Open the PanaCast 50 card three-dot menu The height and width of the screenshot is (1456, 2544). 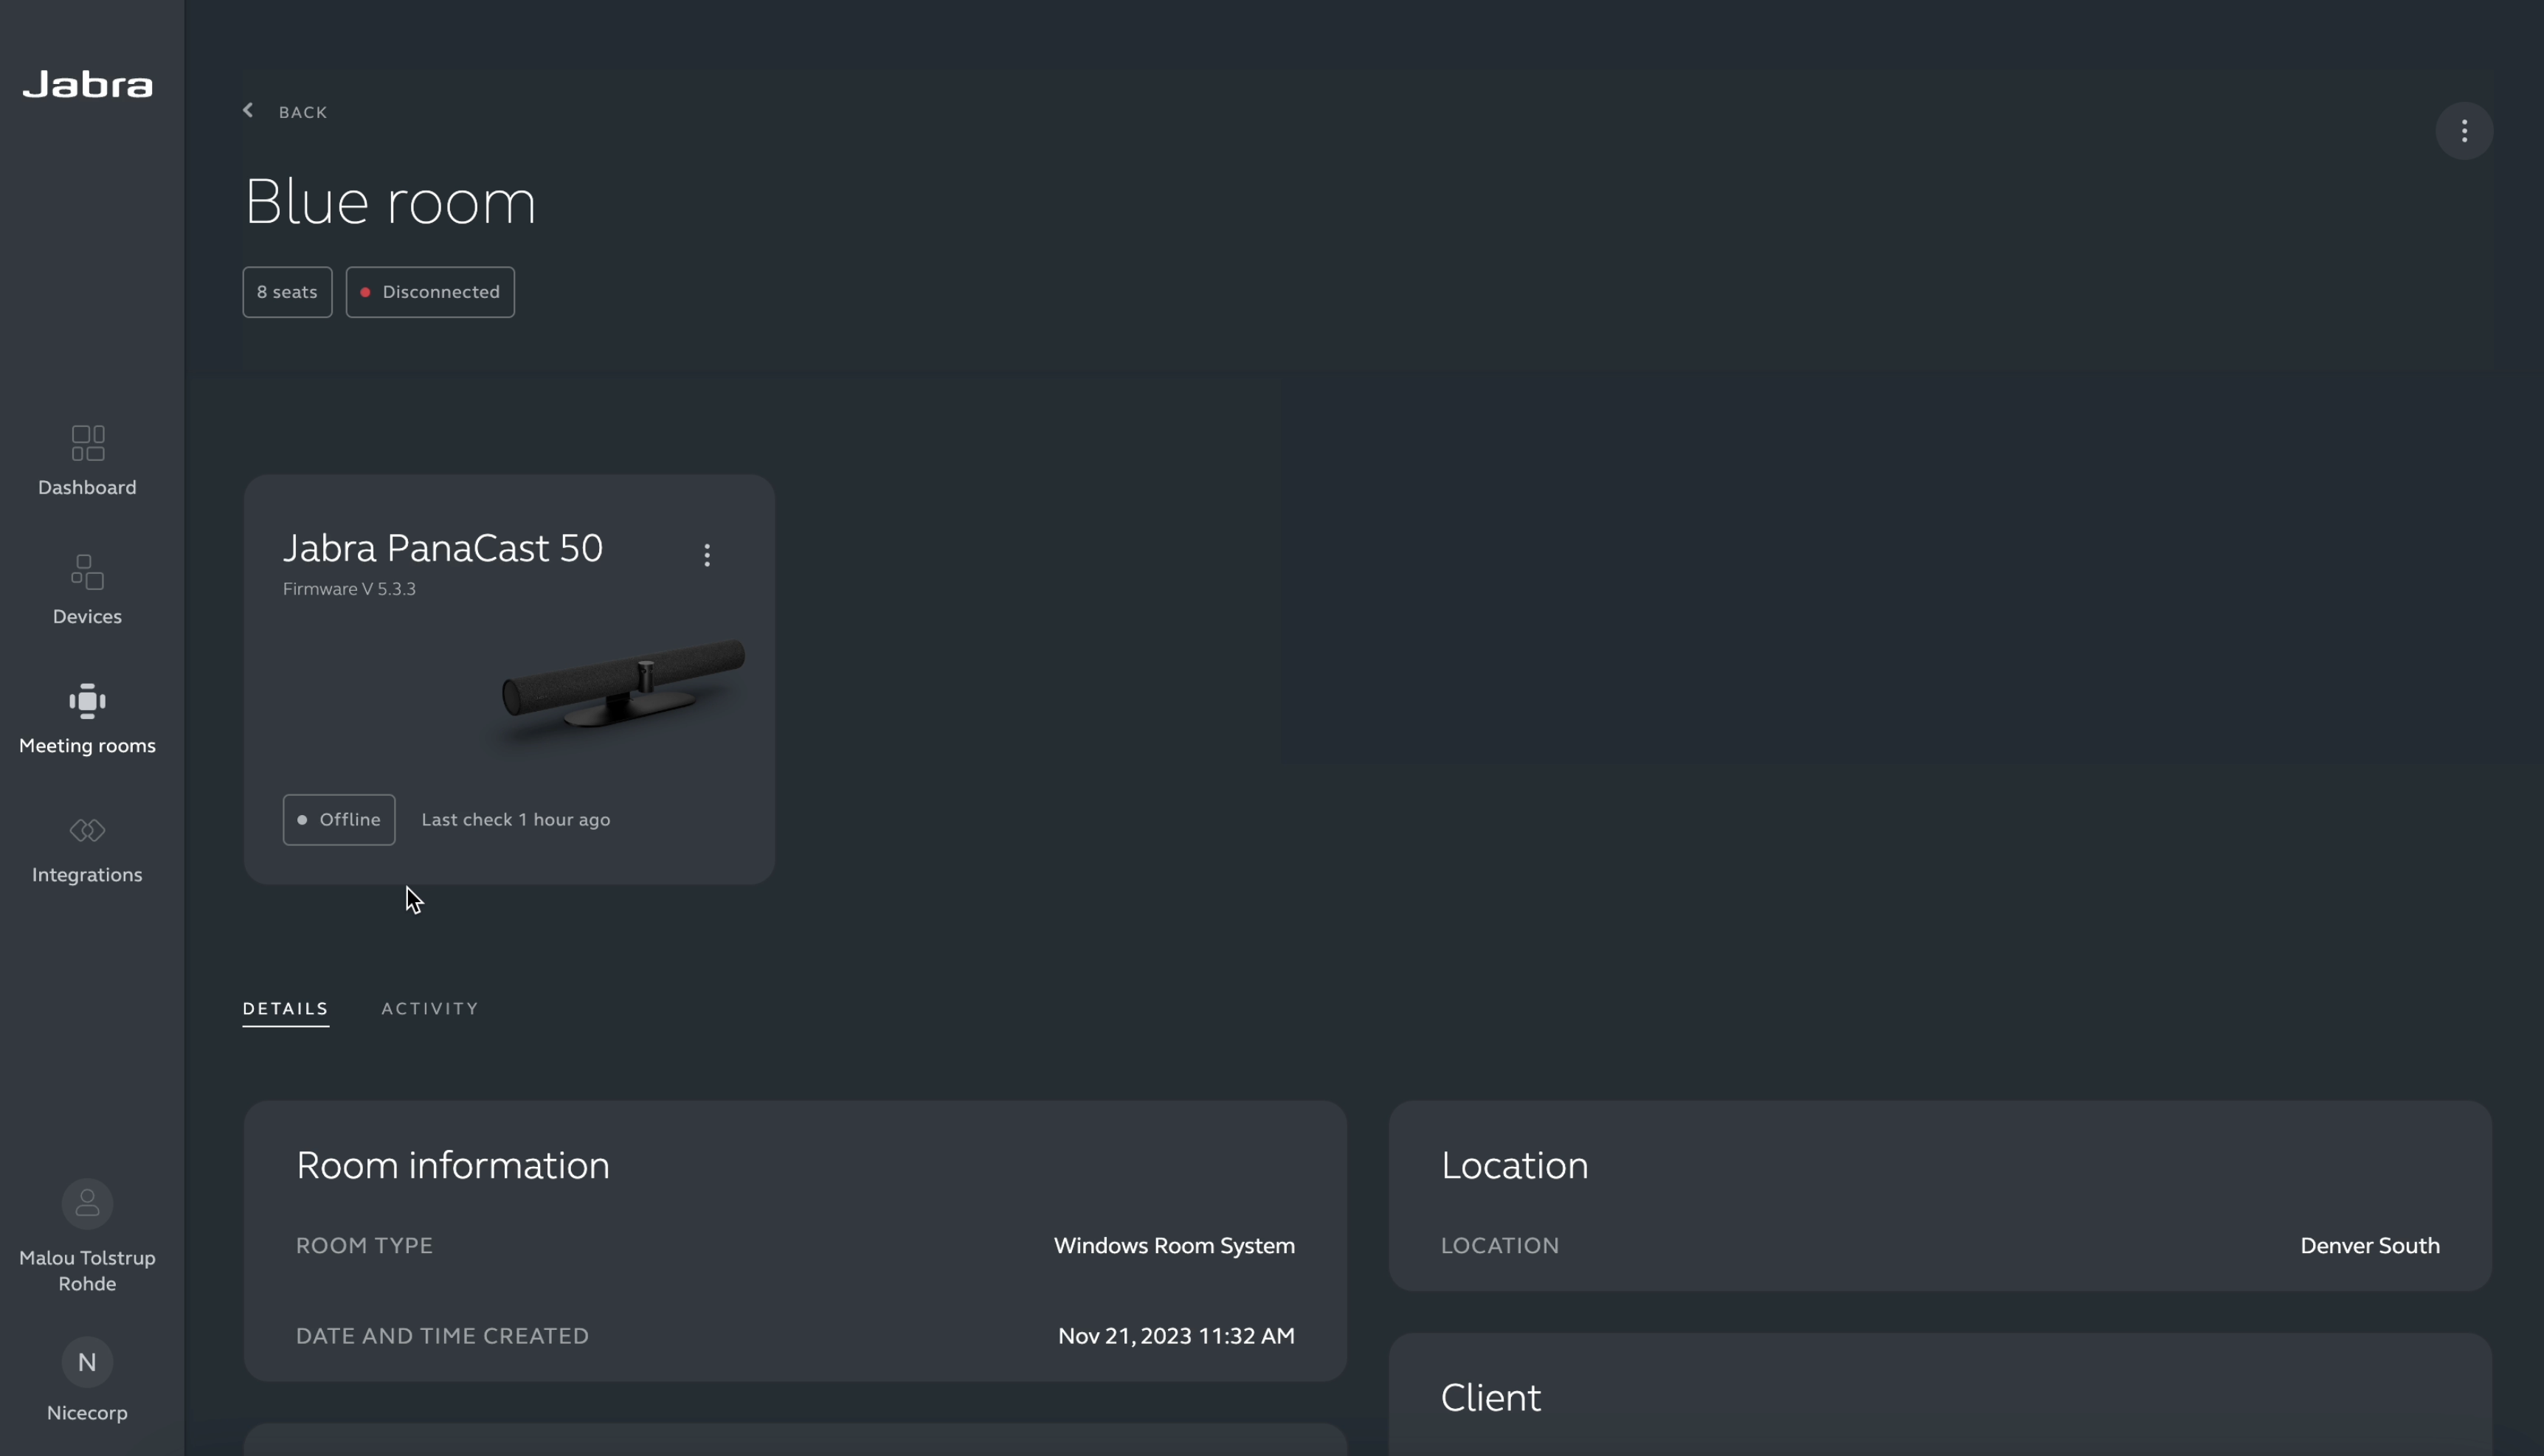tap(707, 555)
